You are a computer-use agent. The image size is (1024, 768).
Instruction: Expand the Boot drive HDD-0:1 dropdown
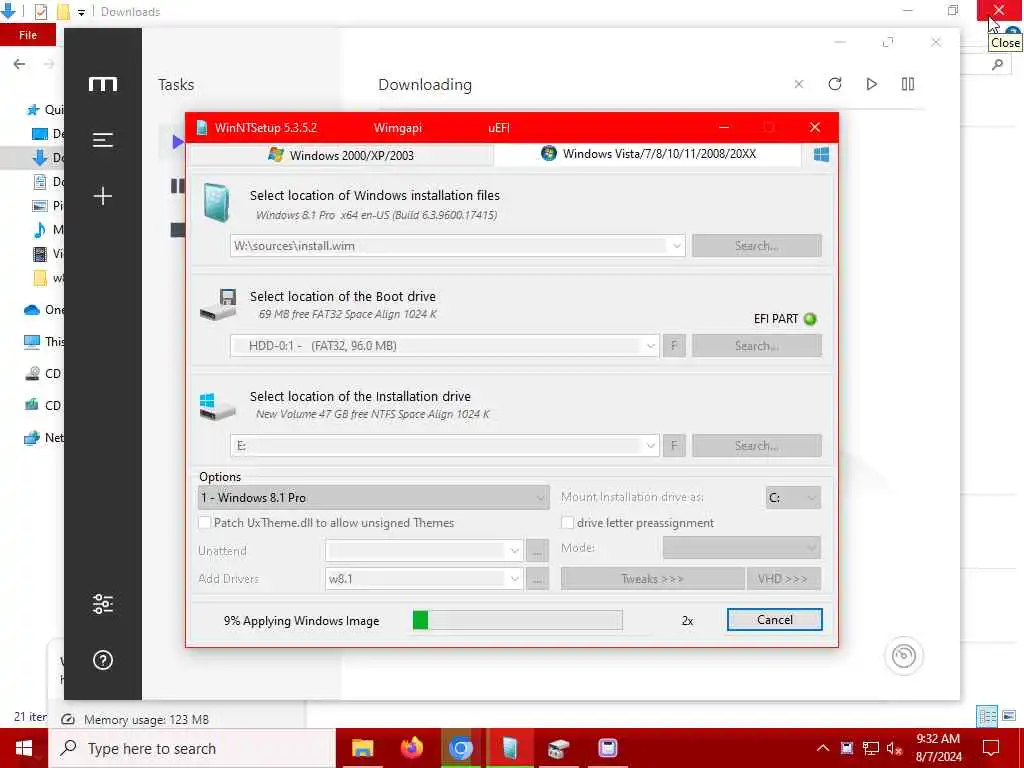[650, 346]
